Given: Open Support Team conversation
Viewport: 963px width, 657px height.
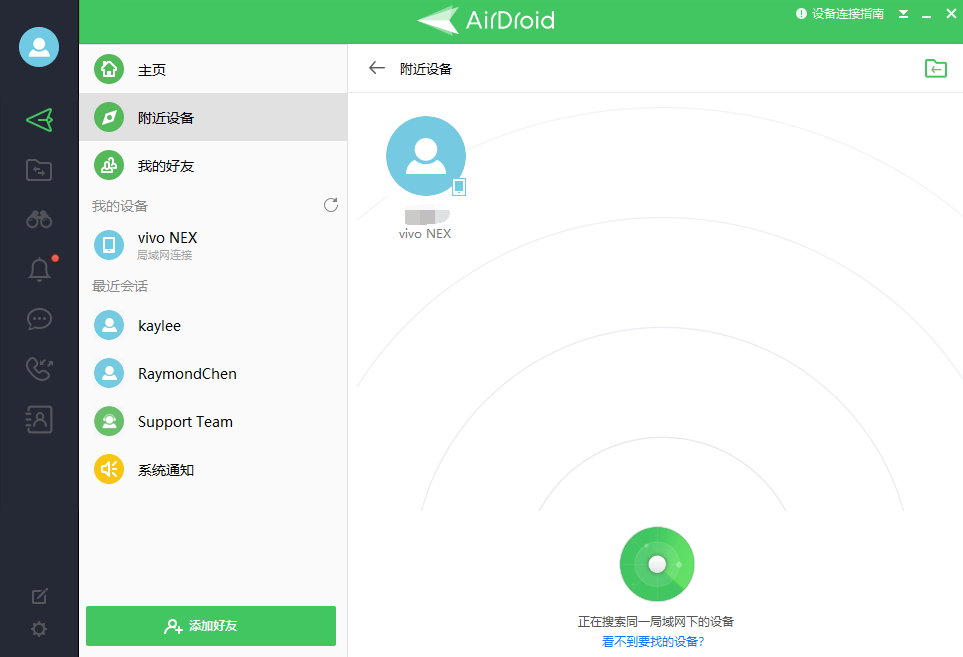Looking at the screenshot, I should [213, 422].
